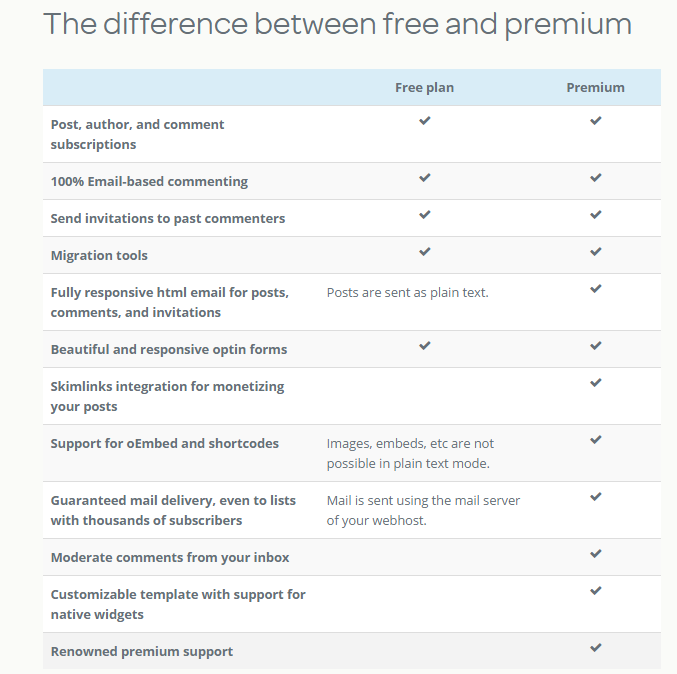Select the Premium column header

[595, 88]
